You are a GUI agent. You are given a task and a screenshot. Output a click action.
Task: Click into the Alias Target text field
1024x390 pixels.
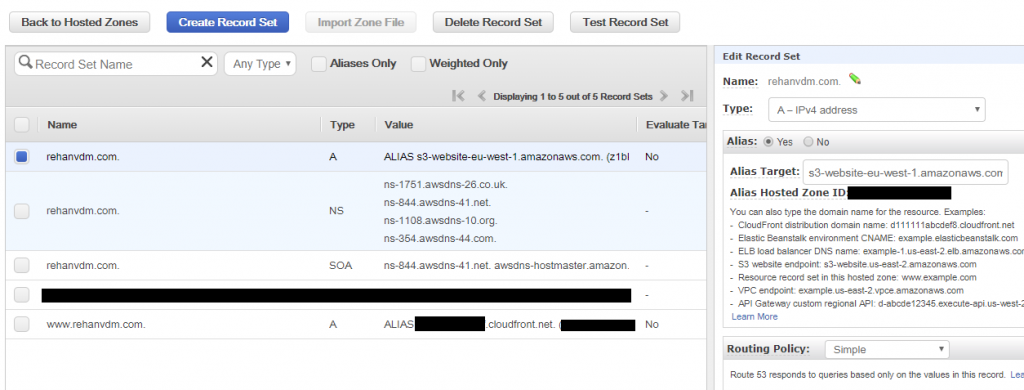905,172
